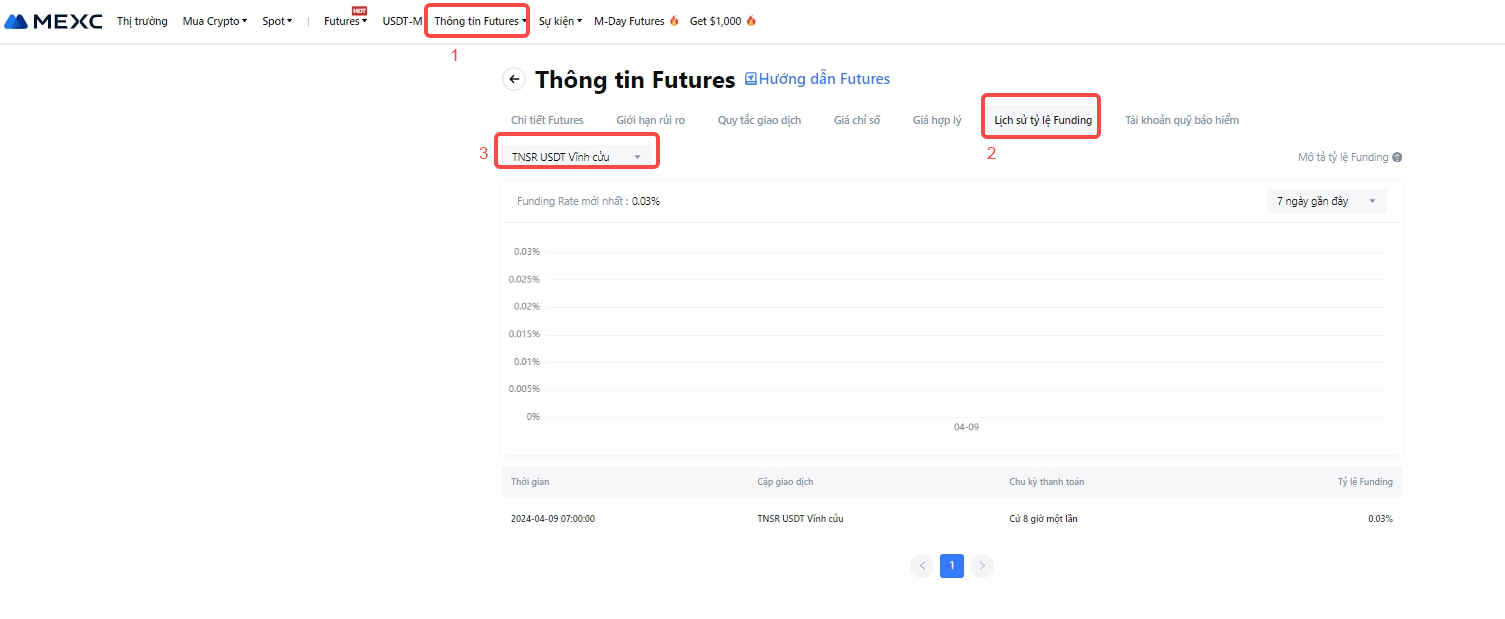Expand the Mua Crypto menu
The image size is (1505, 619).
click(x=214, y=21)
